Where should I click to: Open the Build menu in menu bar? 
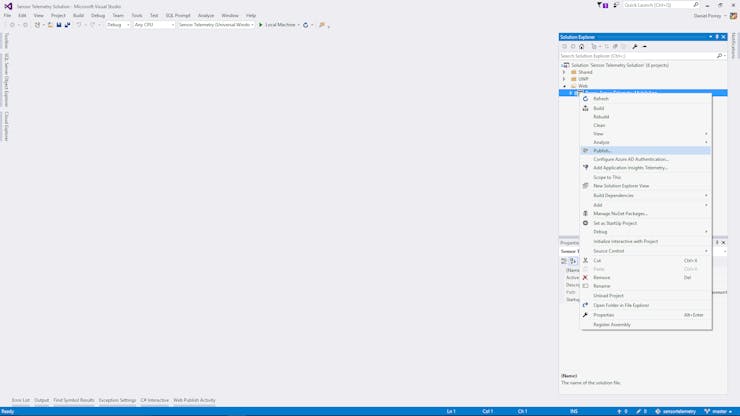(x=78, y=16)
